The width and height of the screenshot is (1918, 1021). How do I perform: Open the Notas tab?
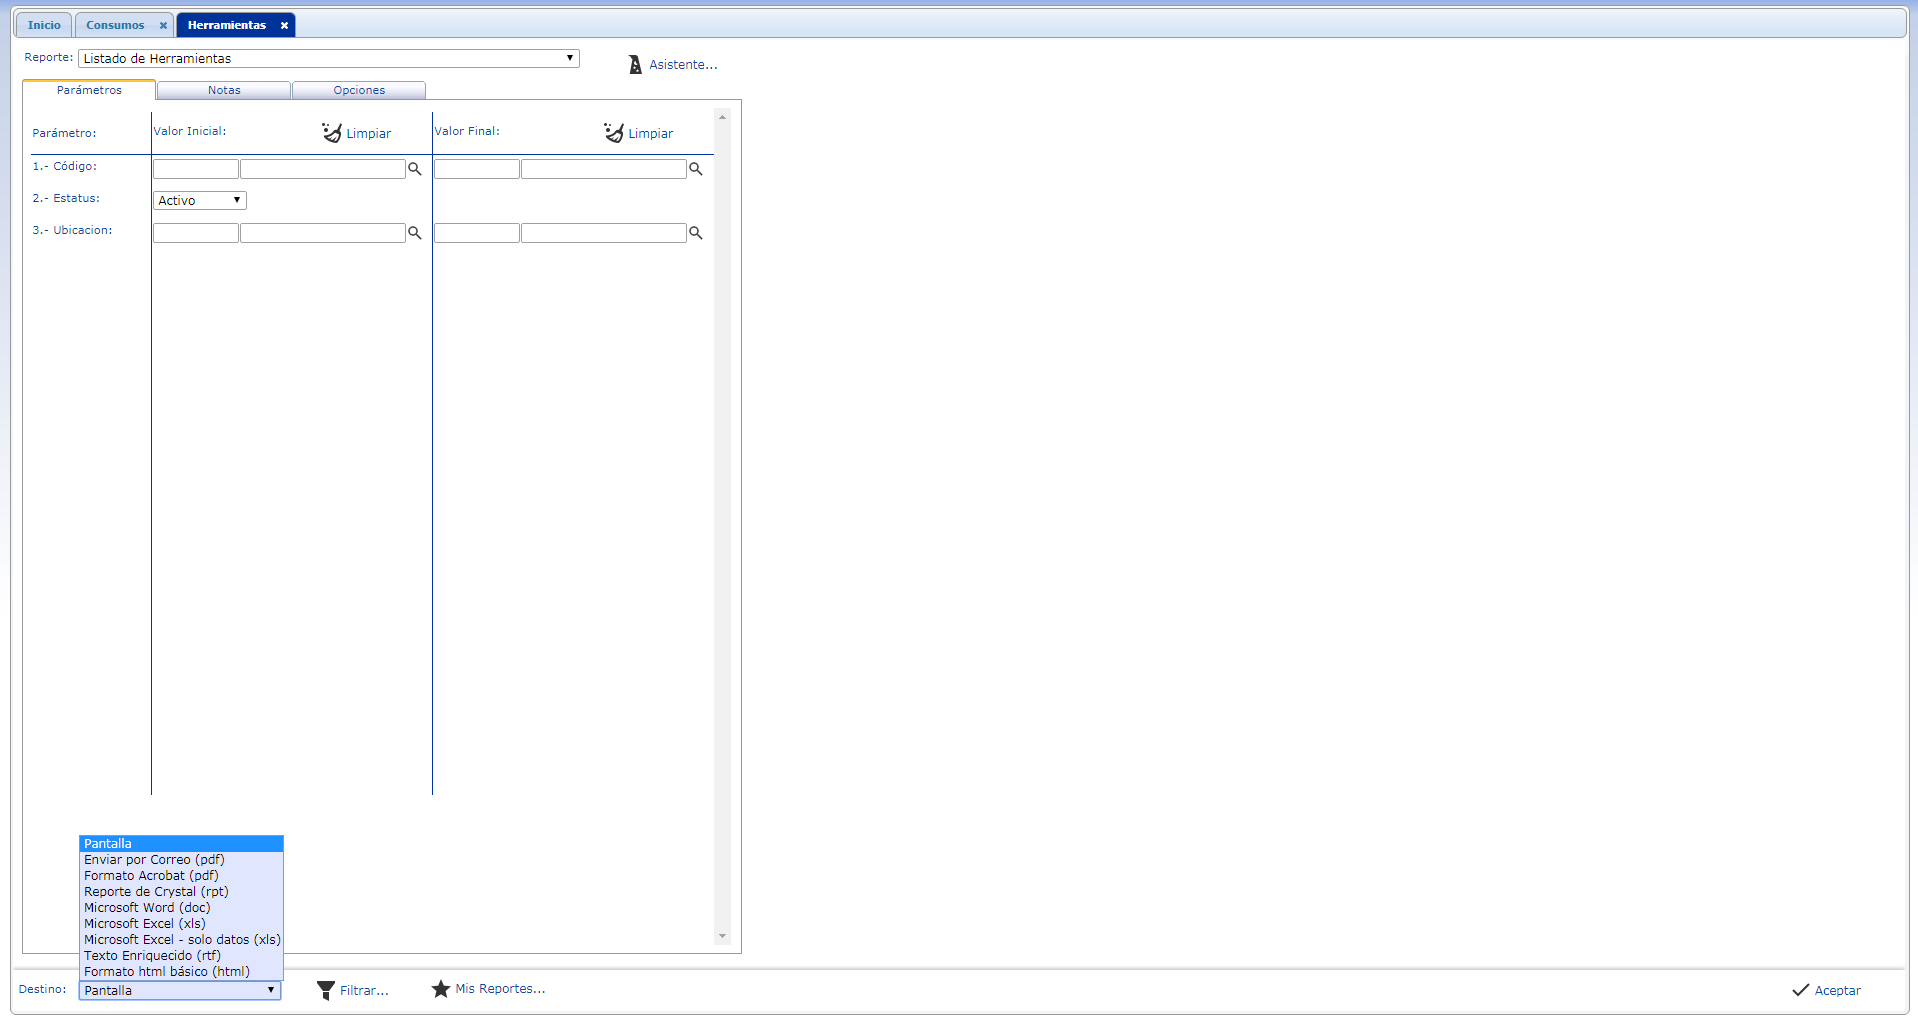224,90
